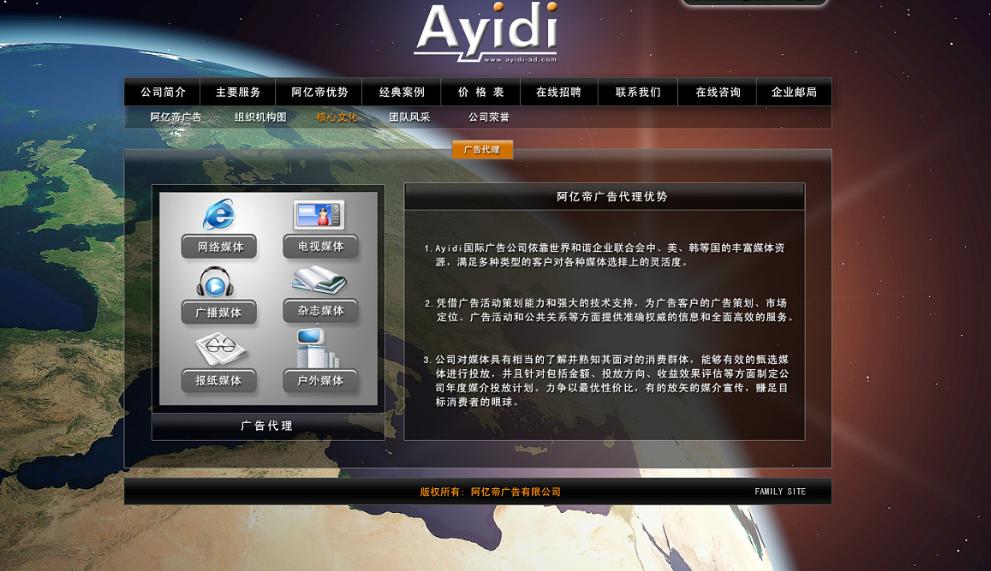
Task: Go to 经典案例 menu item
Action: click(401, 92)
